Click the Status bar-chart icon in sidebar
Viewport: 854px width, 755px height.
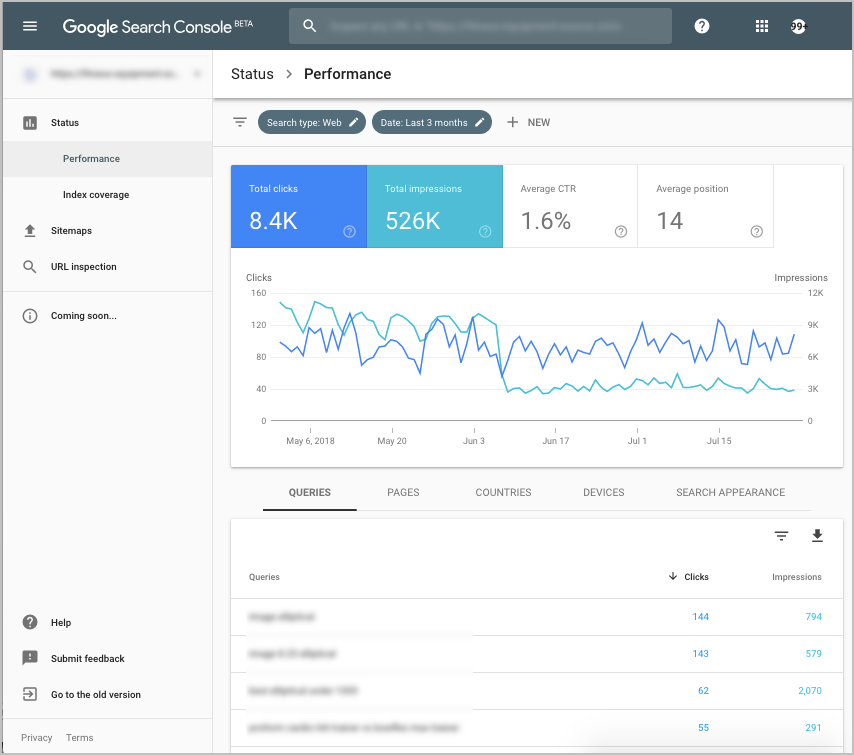[x=30, y=123]
